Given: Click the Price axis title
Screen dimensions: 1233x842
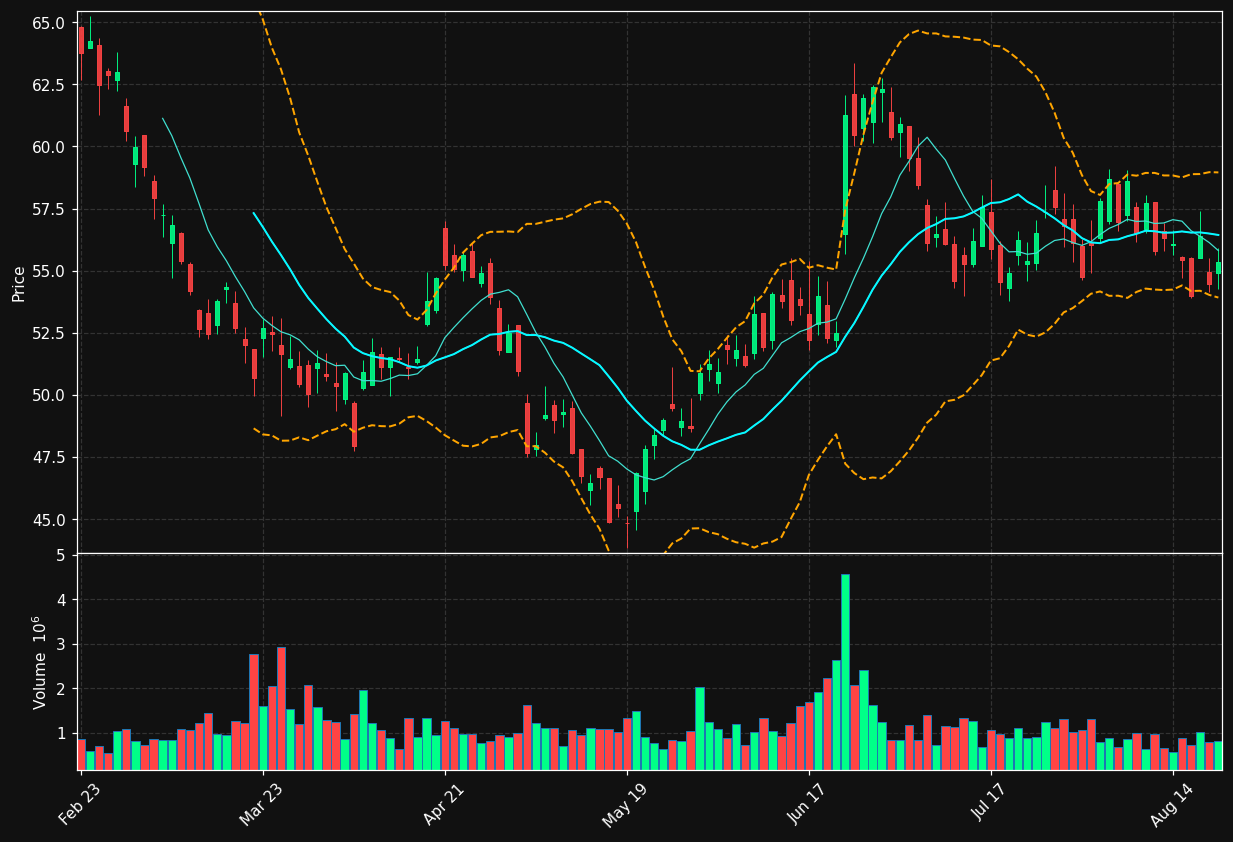Looking at the screenshot, I should tap(19, 283).
